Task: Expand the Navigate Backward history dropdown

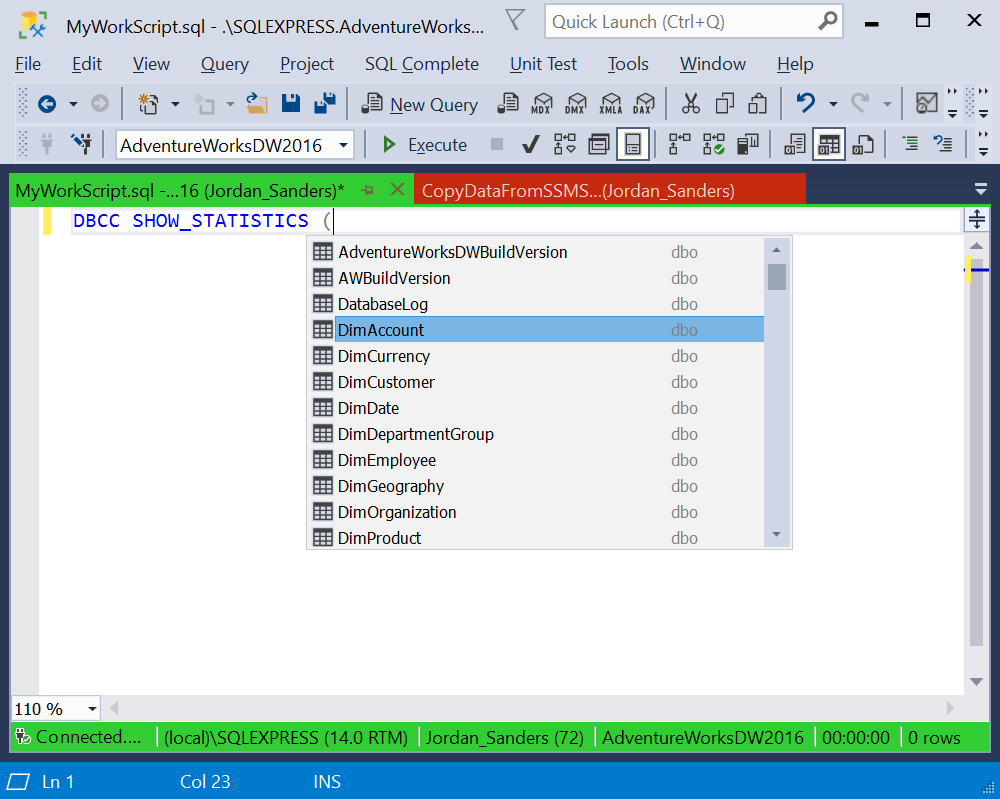Action: pos(73,104)
